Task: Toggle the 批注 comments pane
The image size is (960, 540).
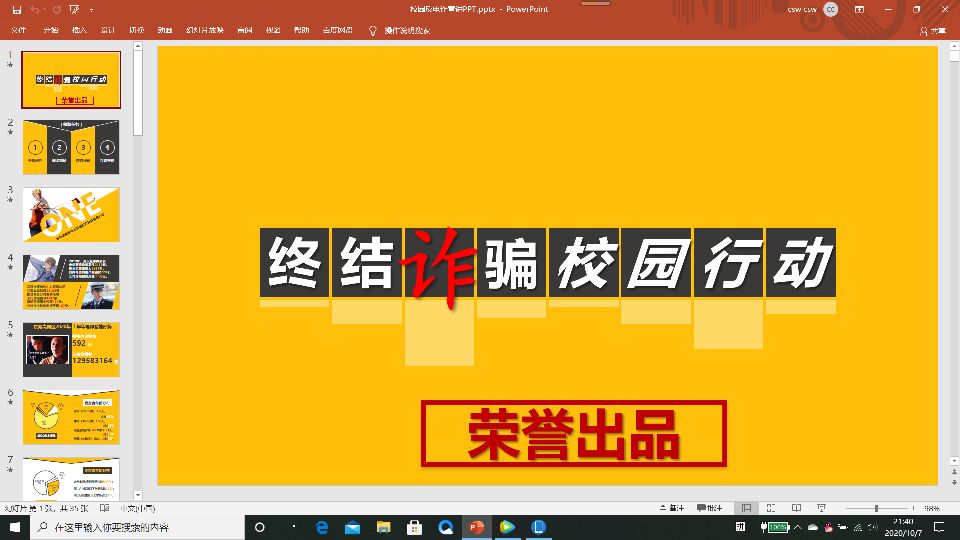Action: pyautogui.click(x=709, y=508)
